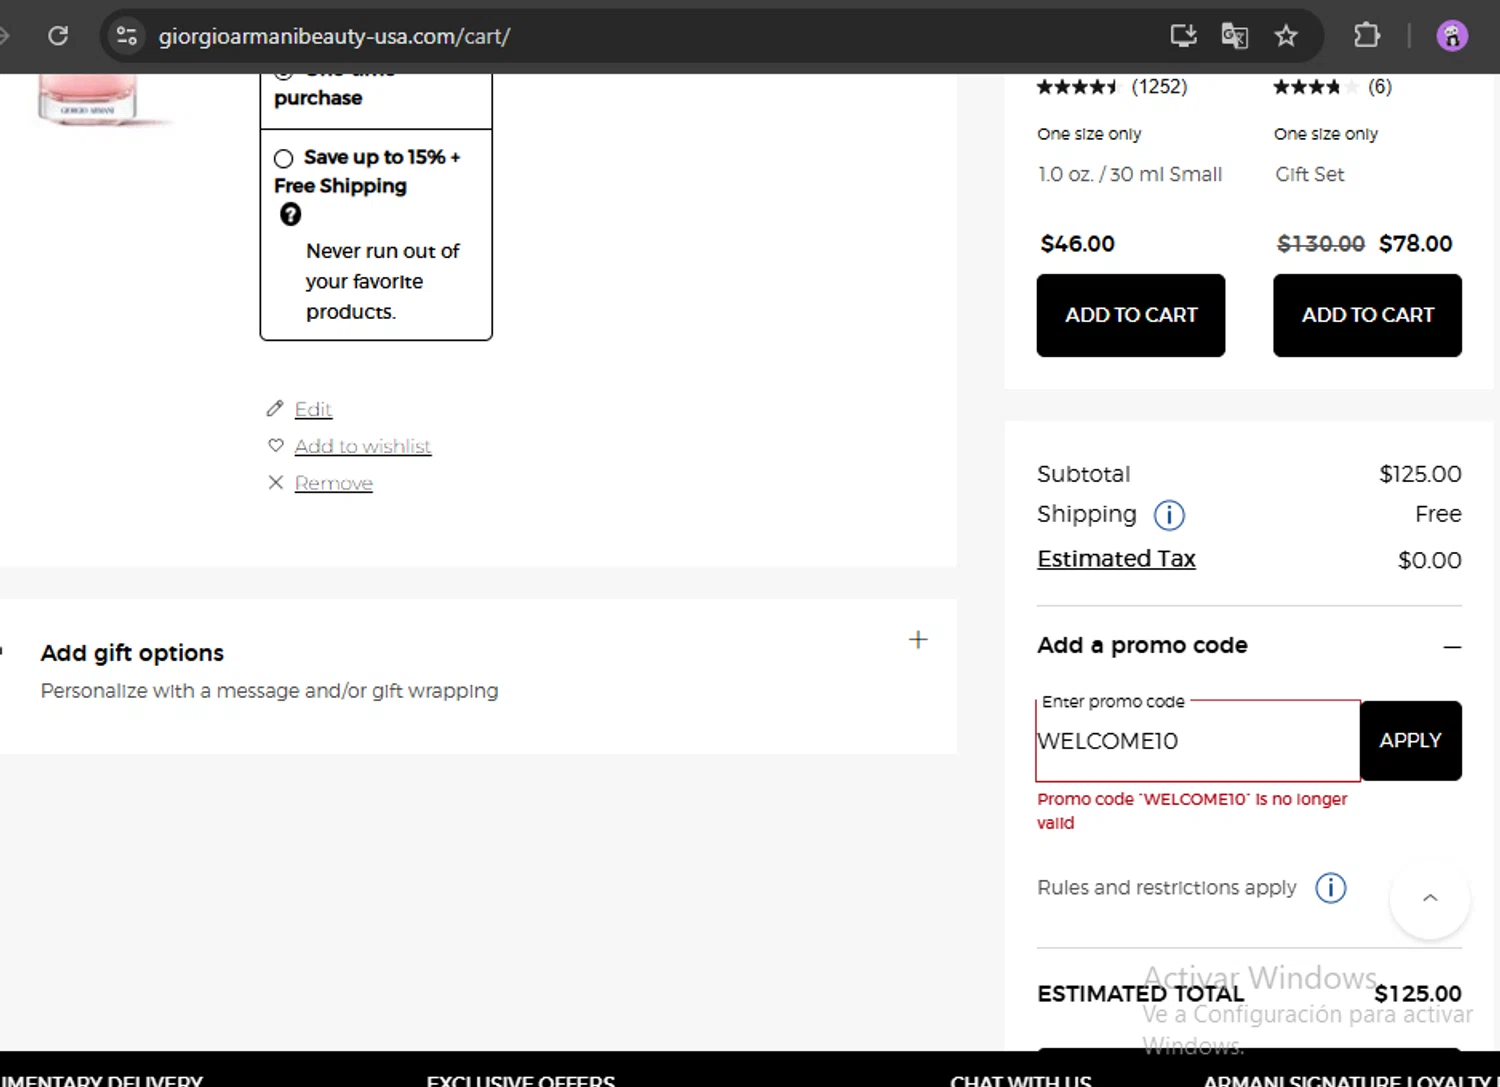Screen dimensions: 1500x1087
Task: Open the Rules and restrictions info icon
Action: pyautogui.click(x=1330, y=888)
